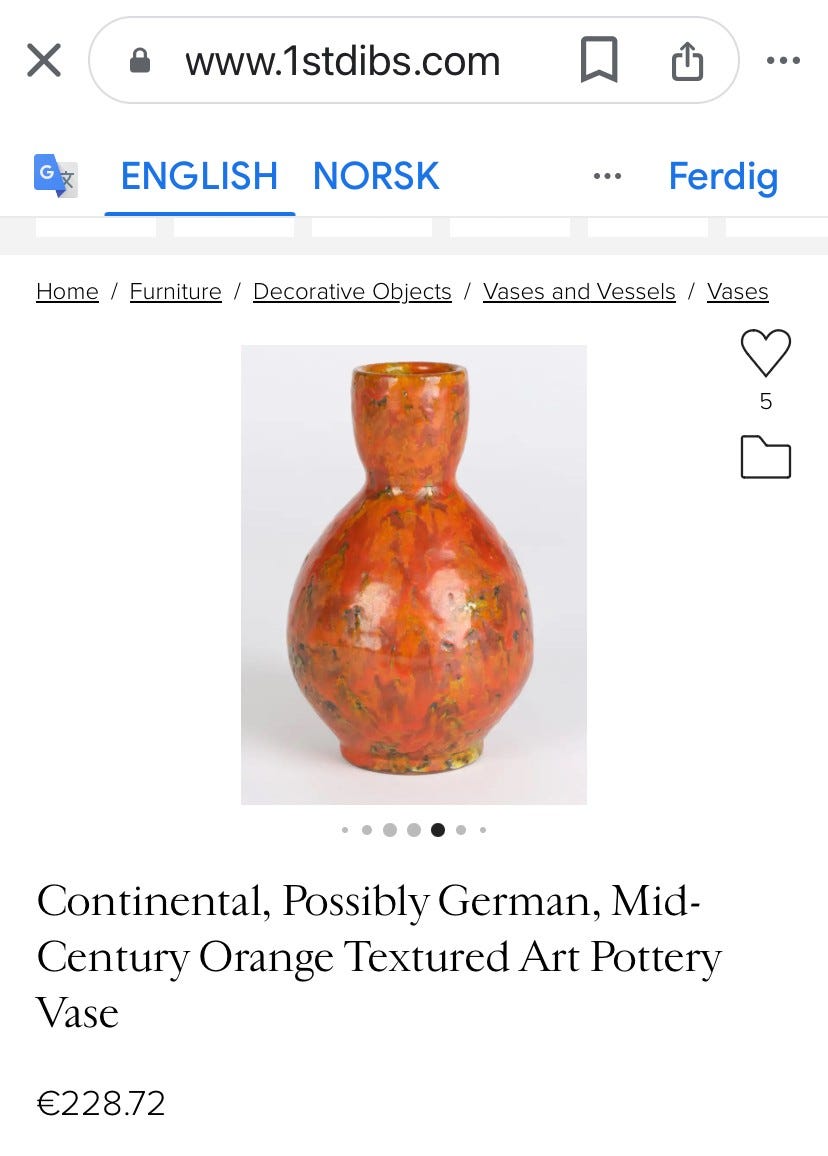Screen dimensions: 828x1156
Task: Save the item using the folder icon
Action: coord(766,457)
